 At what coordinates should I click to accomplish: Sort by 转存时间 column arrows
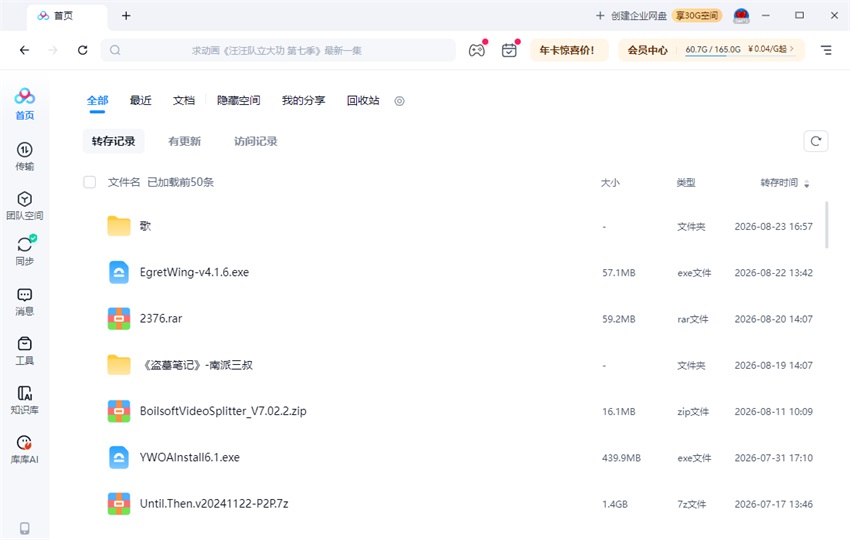(807, 184)
